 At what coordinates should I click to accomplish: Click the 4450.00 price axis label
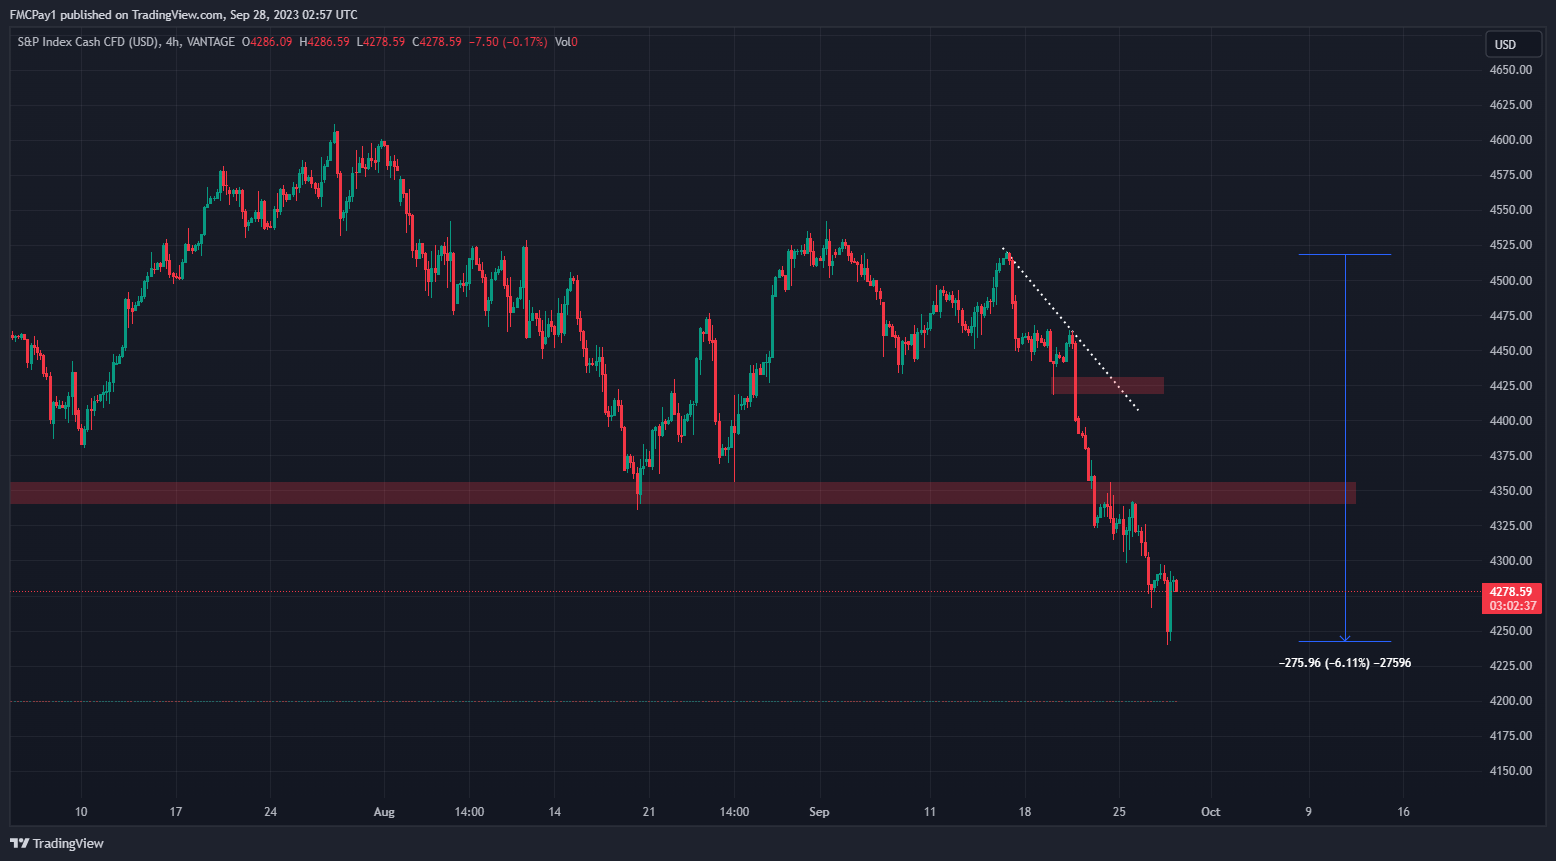(x=1510, y=351)
